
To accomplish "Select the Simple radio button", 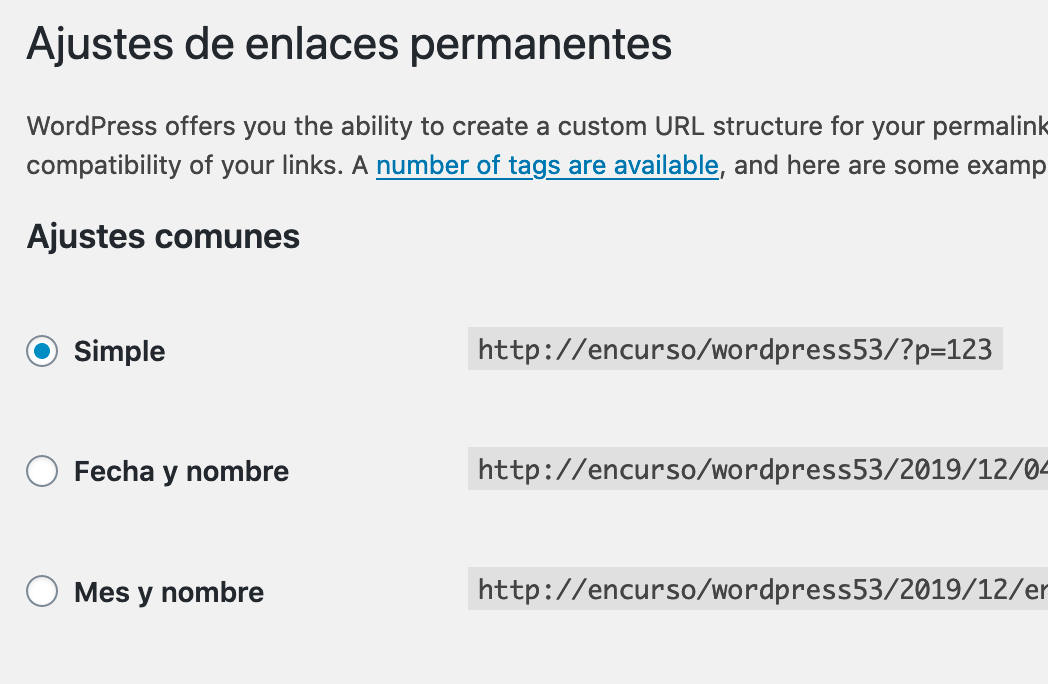I will 42,351.
